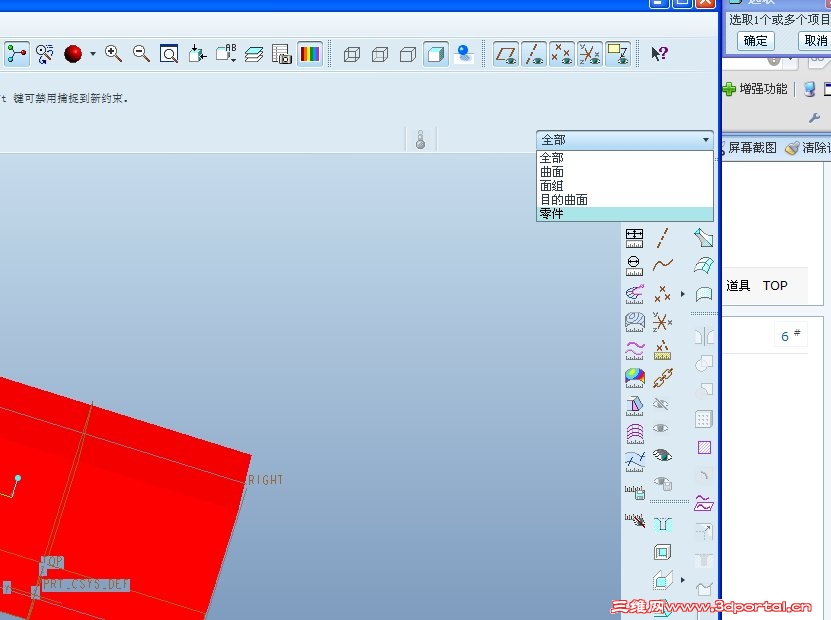The width and height of the screenshot is (831, 620).
Task: Open the selection filter combo box
Action: click(x=625, y=140)
